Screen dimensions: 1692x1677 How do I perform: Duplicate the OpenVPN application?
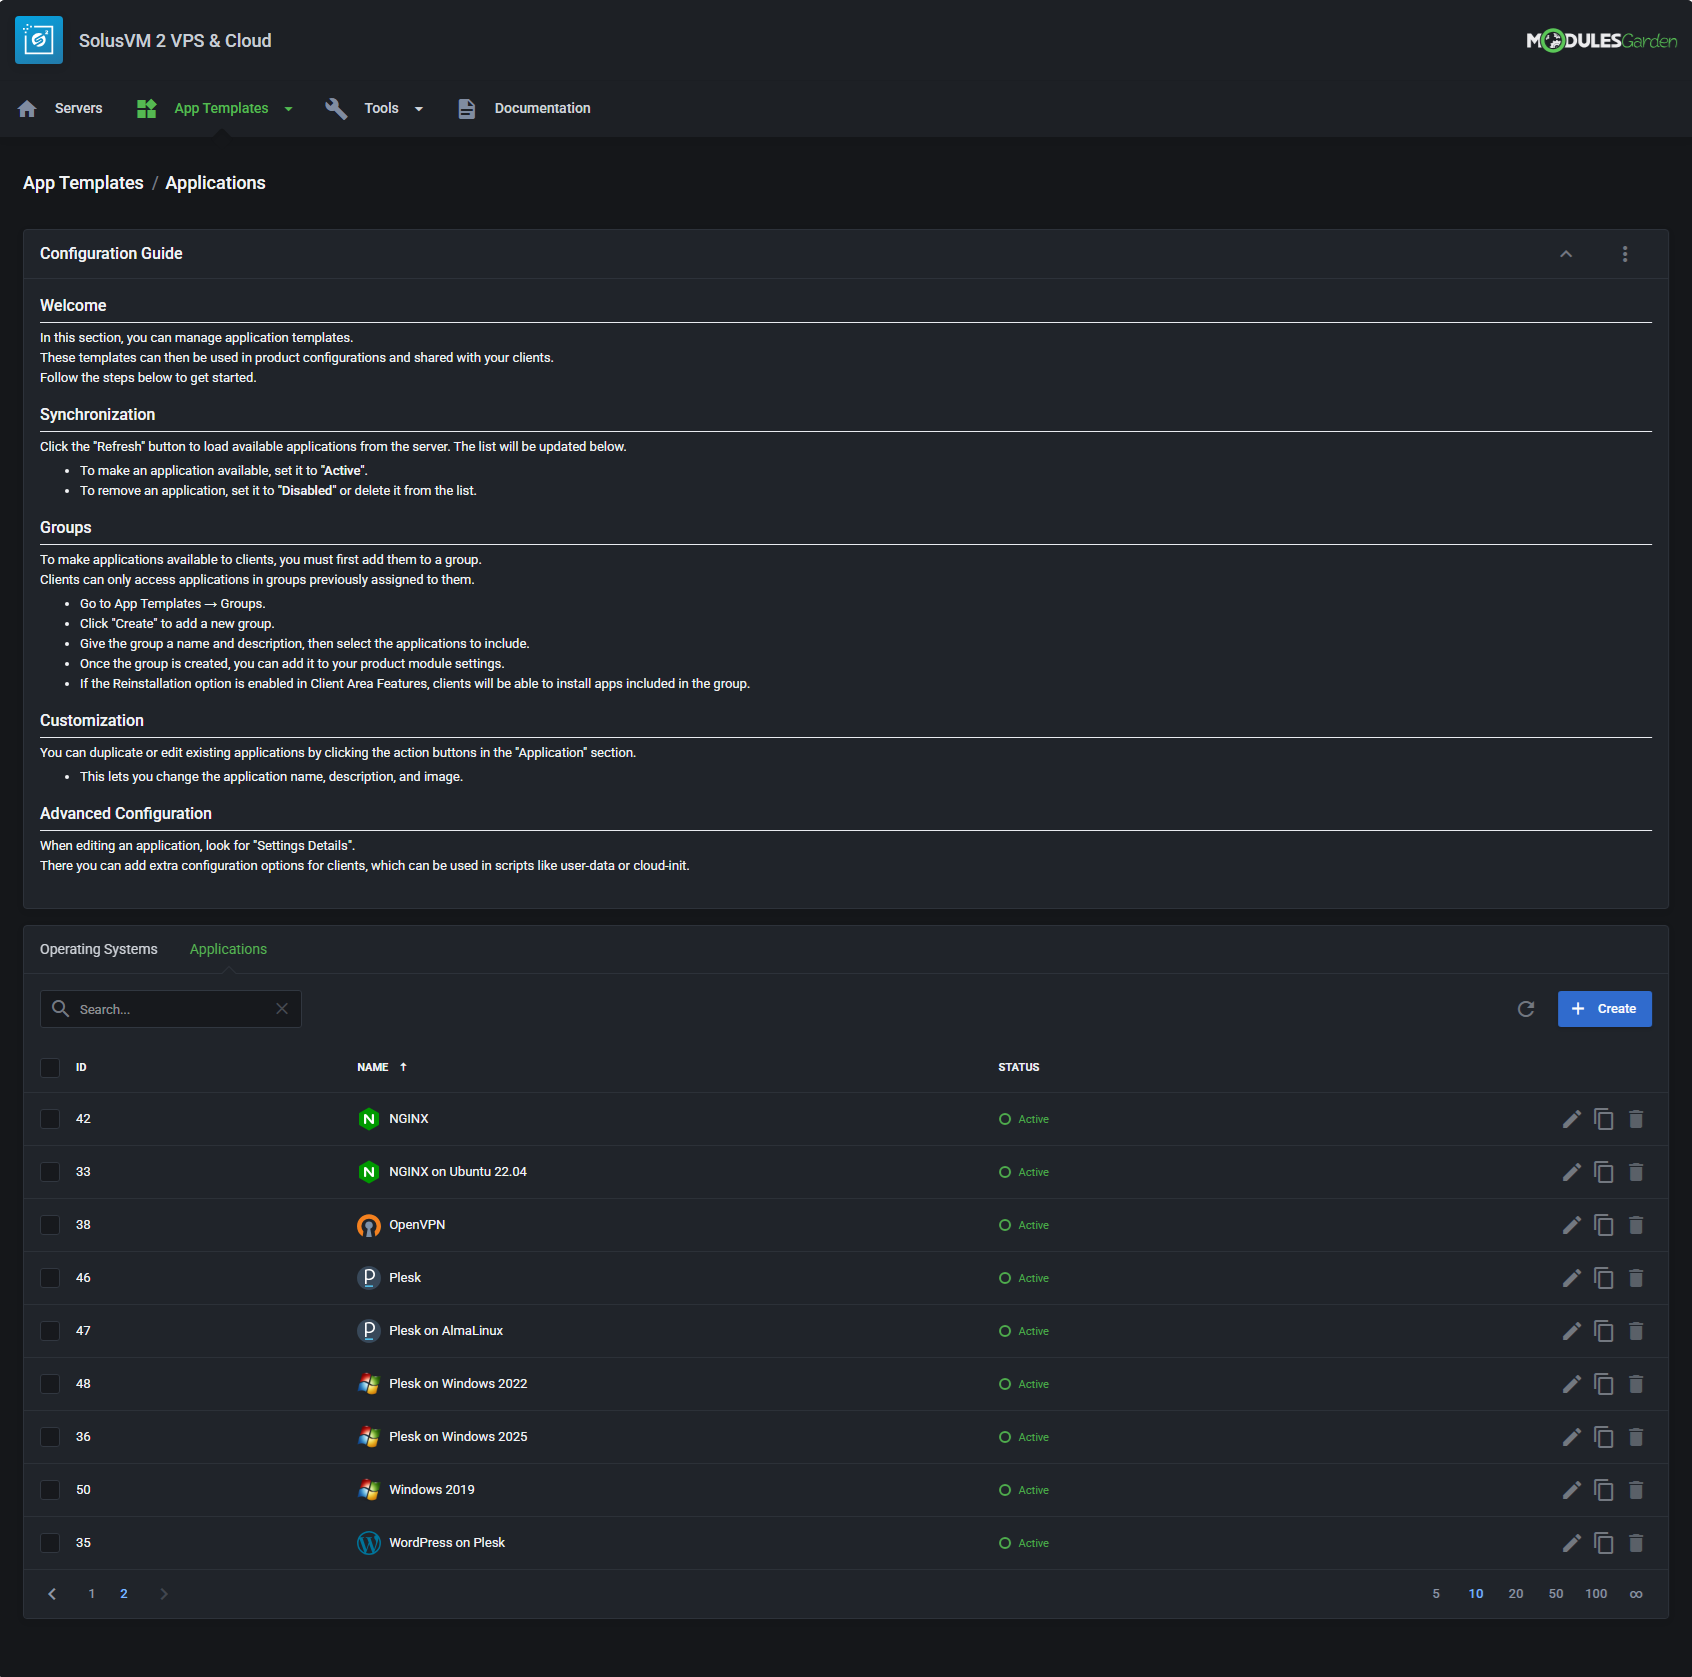tap(1604, 1225)
